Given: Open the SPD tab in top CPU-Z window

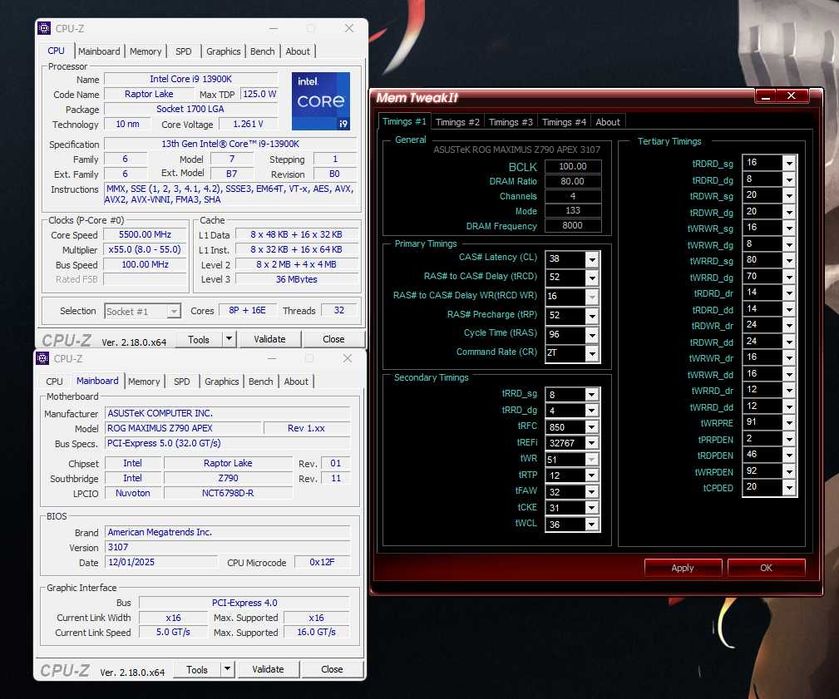Looking at the screenshot, I should [x=184, y=51].
